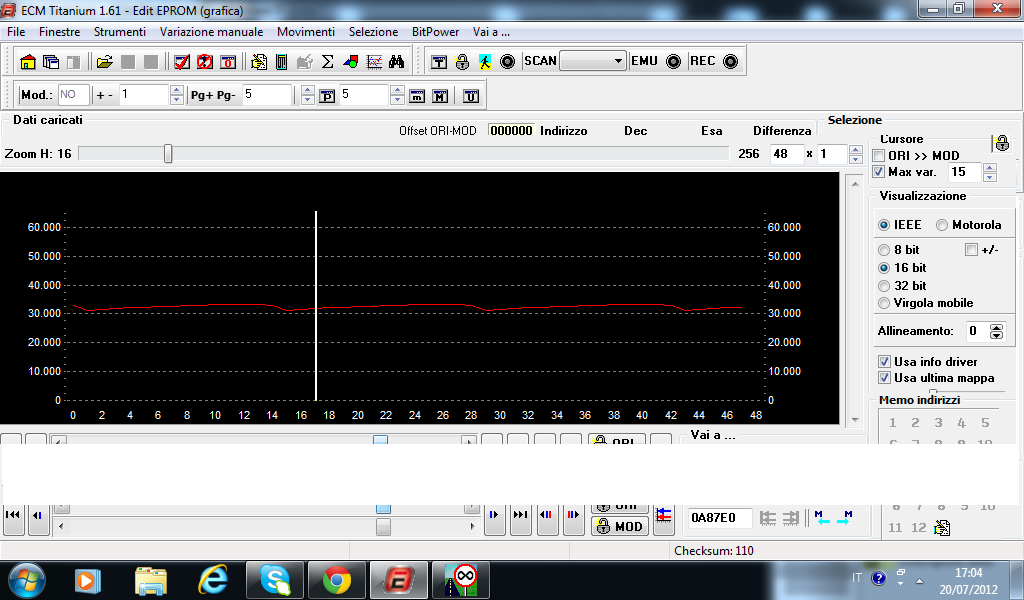Open the Variazione manuale menu

212,32
